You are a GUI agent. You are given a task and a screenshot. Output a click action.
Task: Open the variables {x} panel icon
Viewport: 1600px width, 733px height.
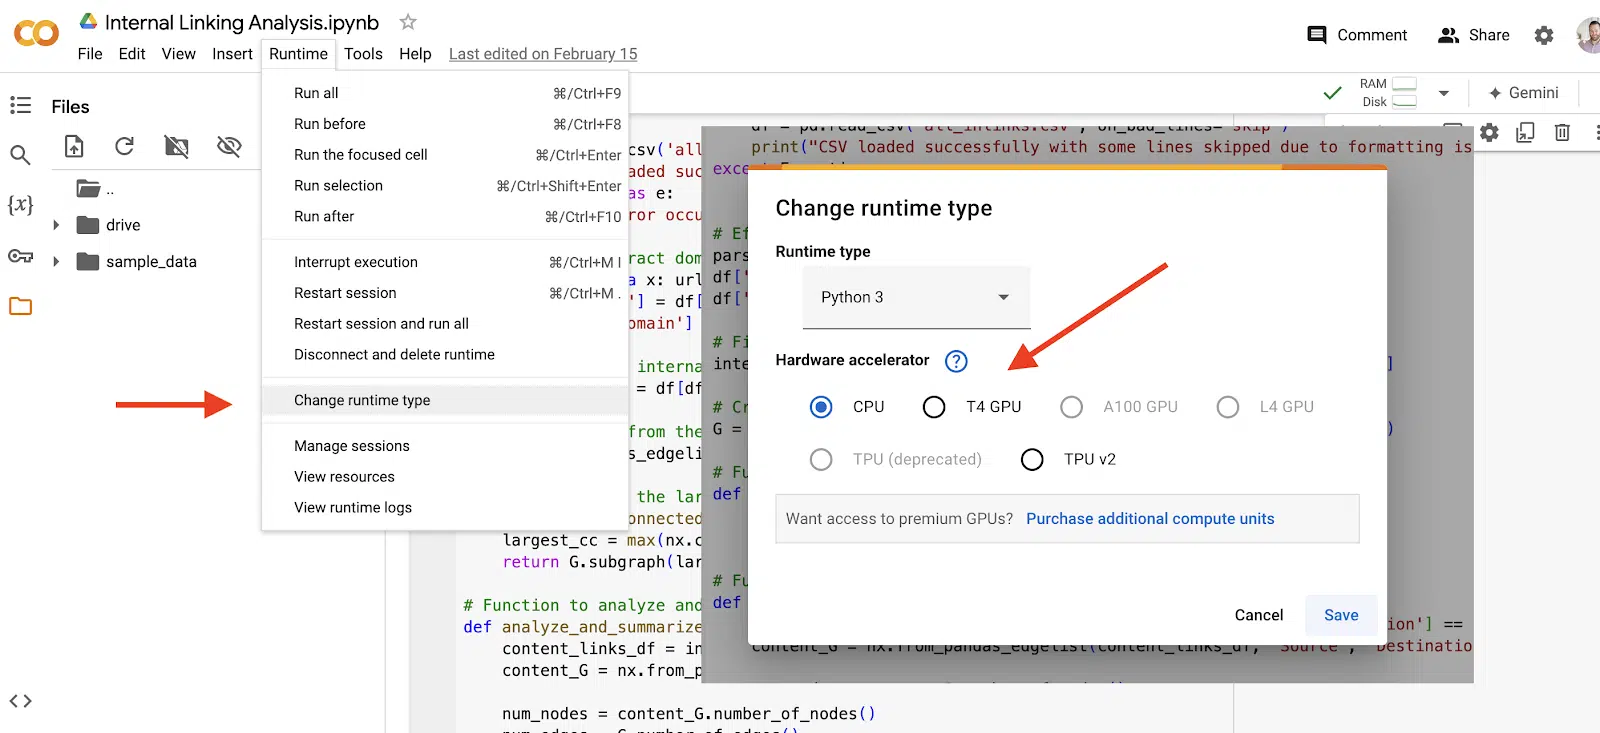(x=20, y=205)
